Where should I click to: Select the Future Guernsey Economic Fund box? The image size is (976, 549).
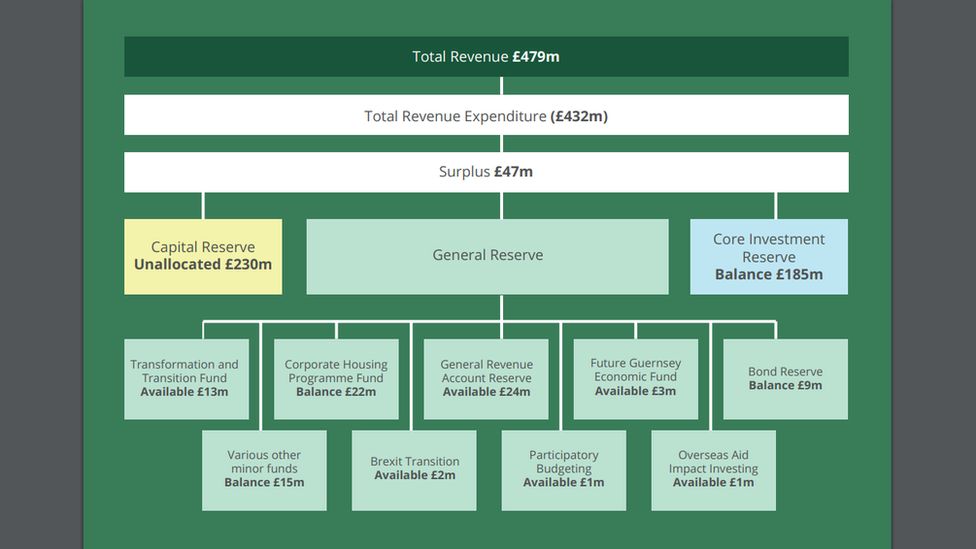point(635,378)
